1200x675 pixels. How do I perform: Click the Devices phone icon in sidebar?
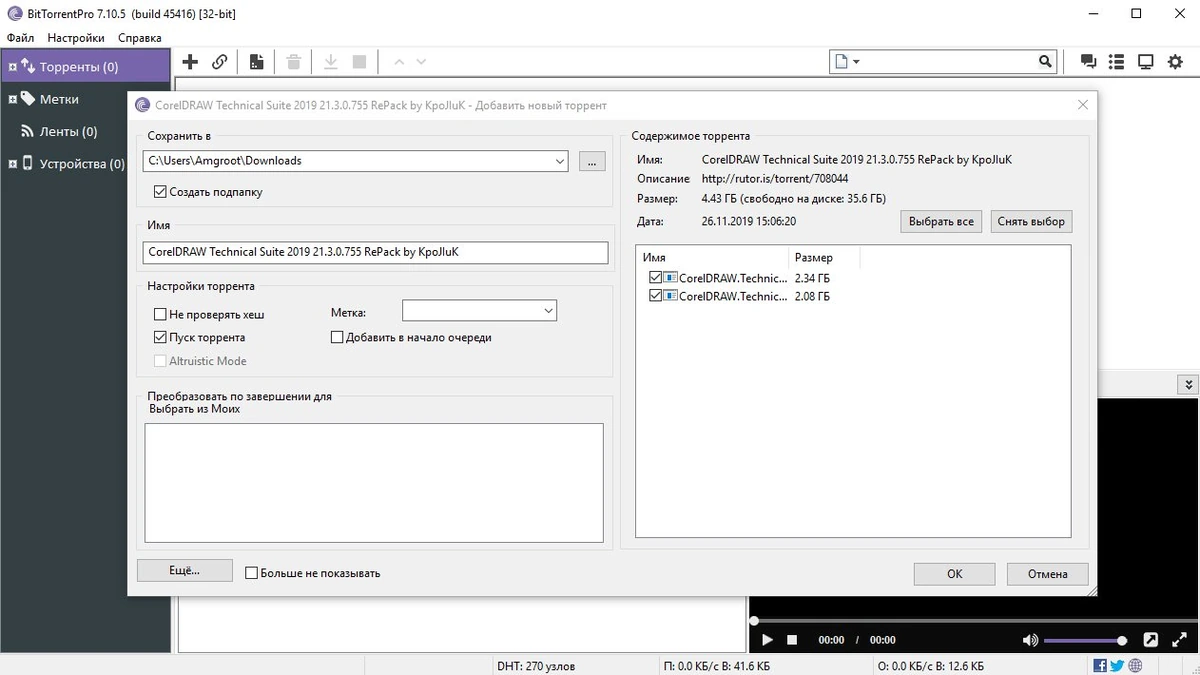[x=28, y=163]
